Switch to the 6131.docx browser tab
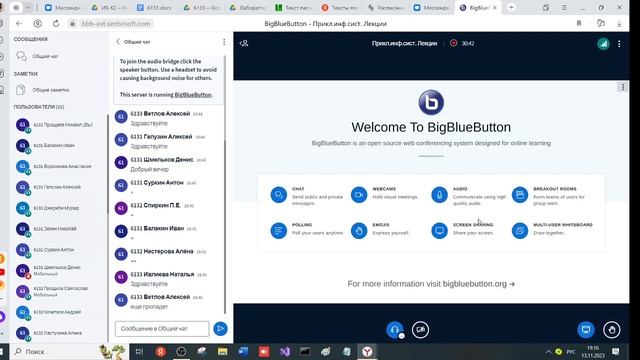This screenshot has height=360, width=640. [155, 8]
